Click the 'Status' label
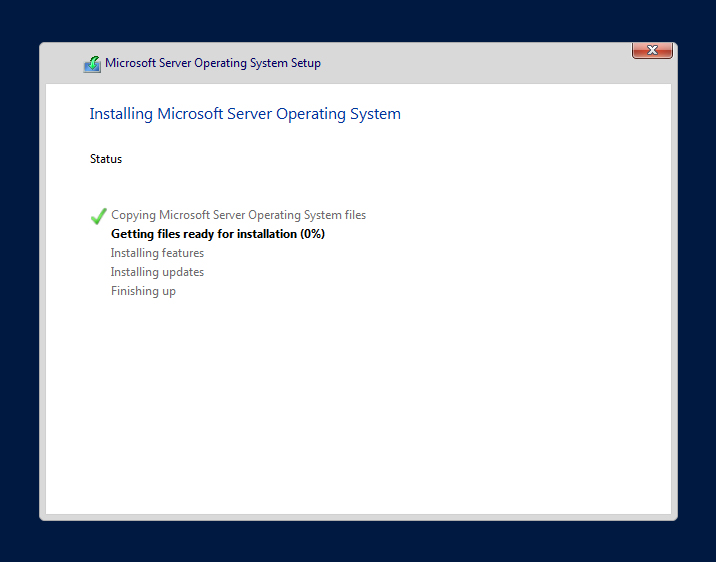The width and height of the screenshot is (716, 562). [x=106, y=159]
